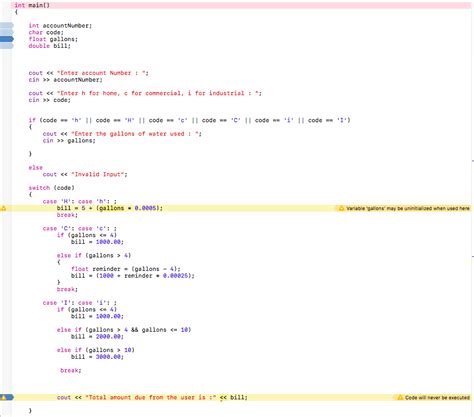This screenshot has height=417, width=474.
Task: Click the "char code;" declaration
Action: (x=46, y=32)
